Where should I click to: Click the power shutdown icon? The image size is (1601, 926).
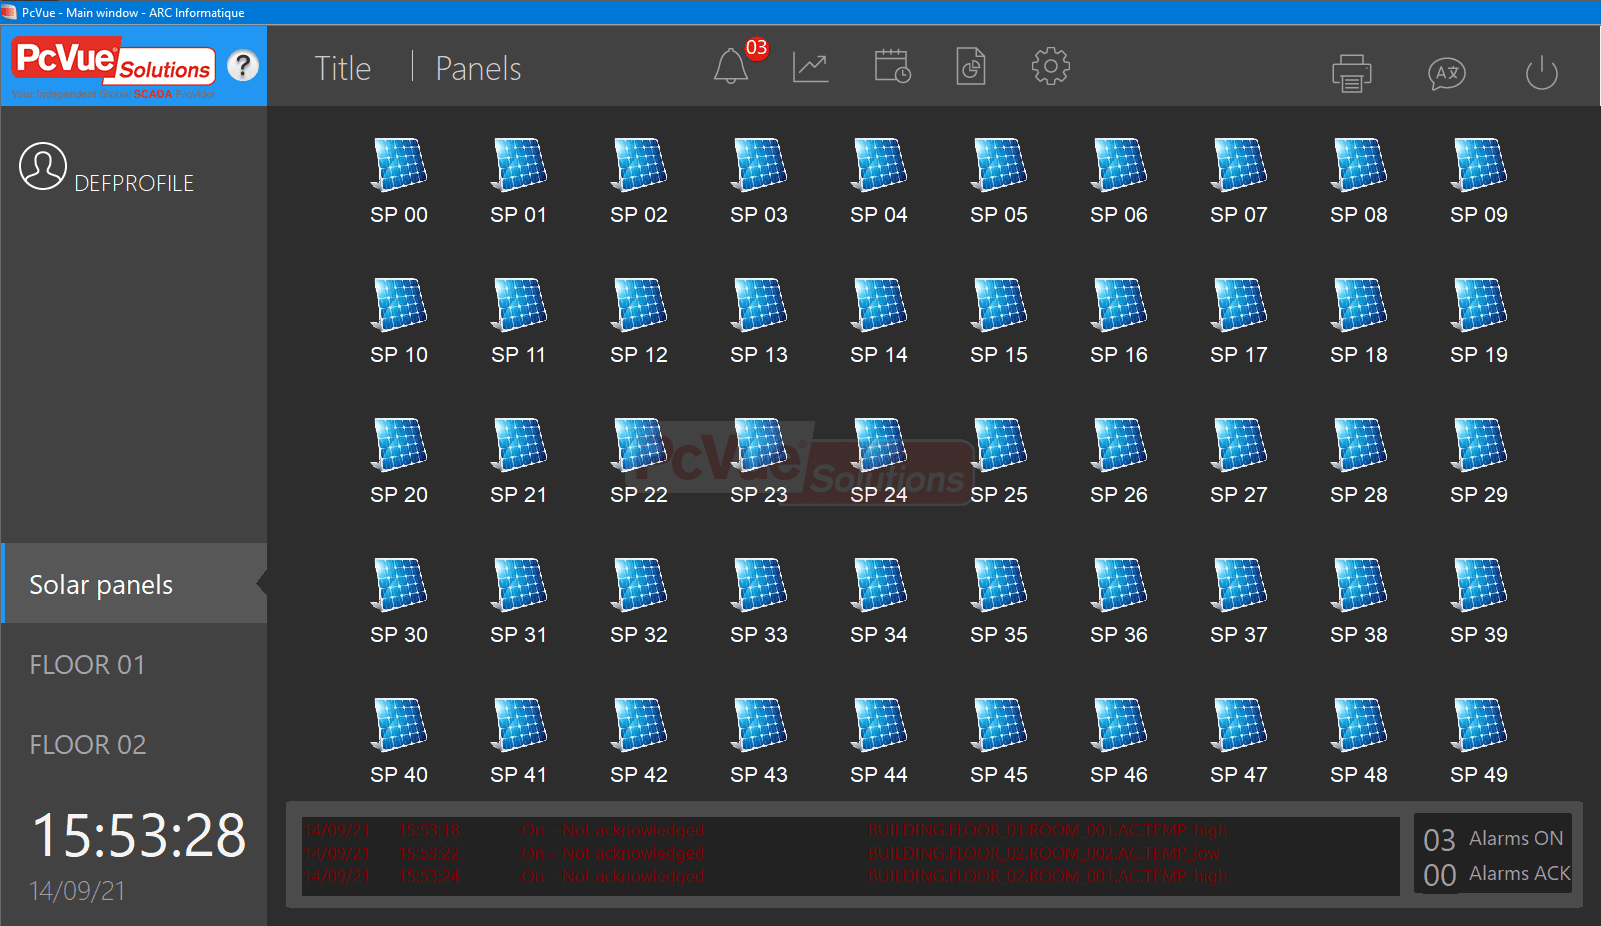tap(1541, 73)
